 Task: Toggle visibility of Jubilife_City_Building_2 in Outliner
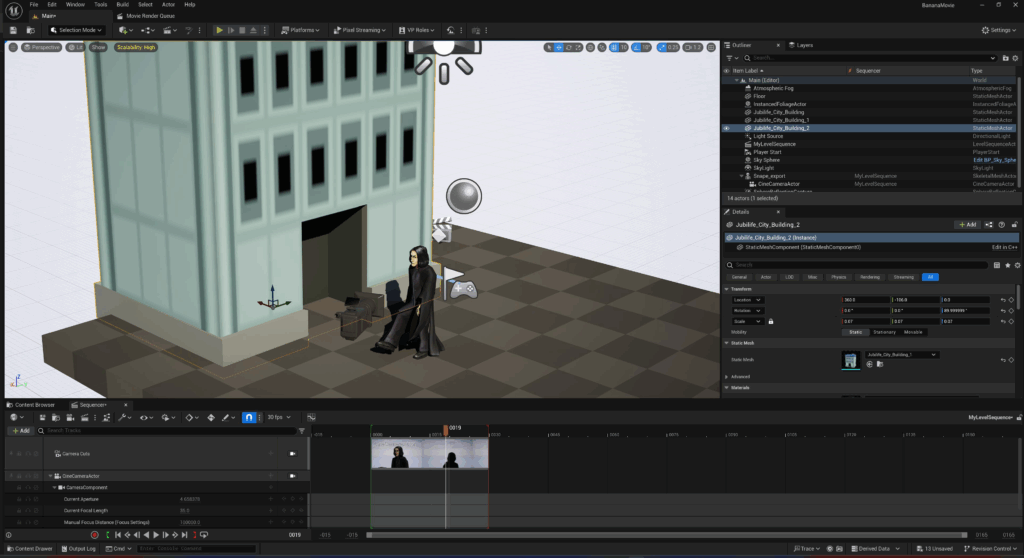[x=727, y=128]
